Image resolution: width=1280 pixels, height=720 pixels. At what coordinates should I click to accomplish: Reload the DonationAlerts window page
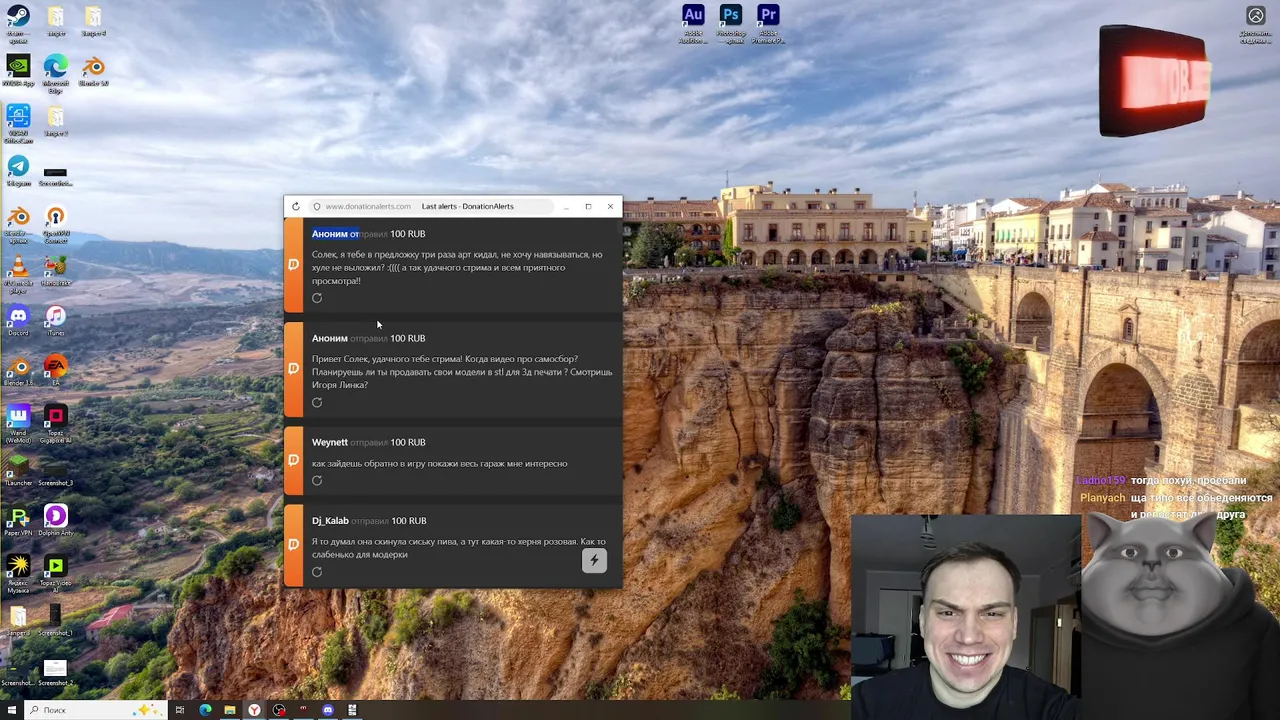295,206
